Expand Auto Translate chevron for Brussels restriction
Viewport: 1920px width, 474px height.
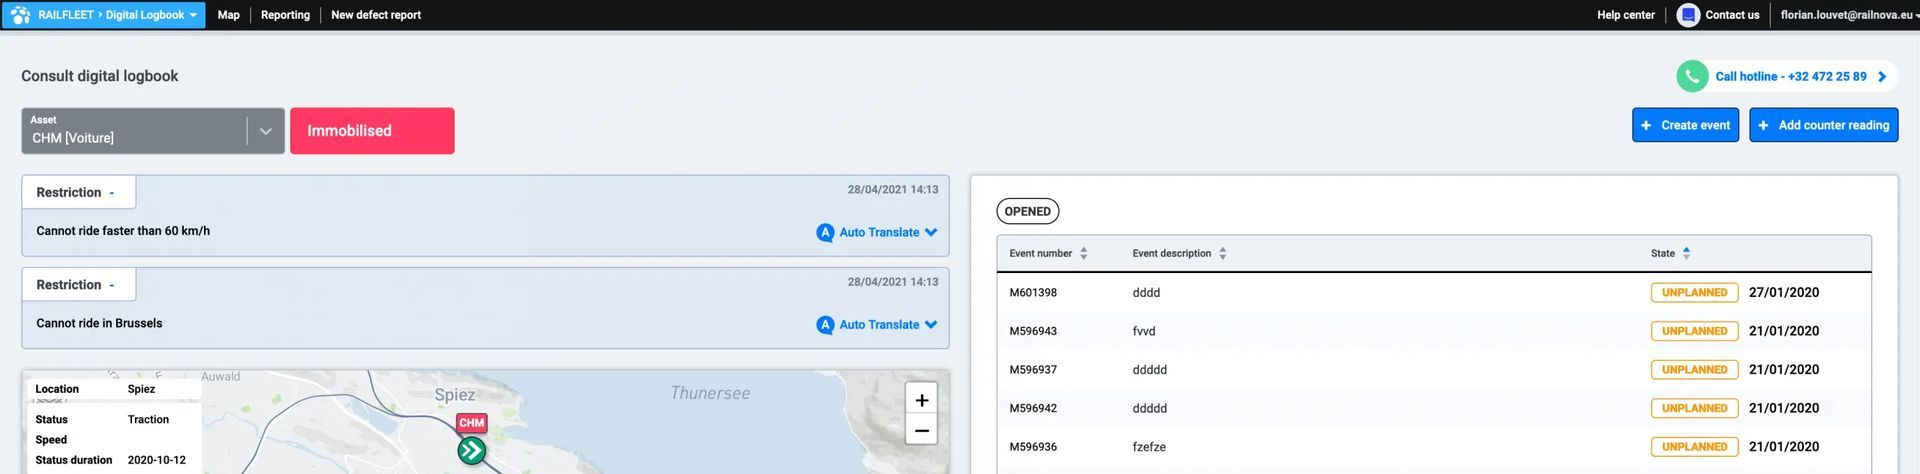coord(931,325)
